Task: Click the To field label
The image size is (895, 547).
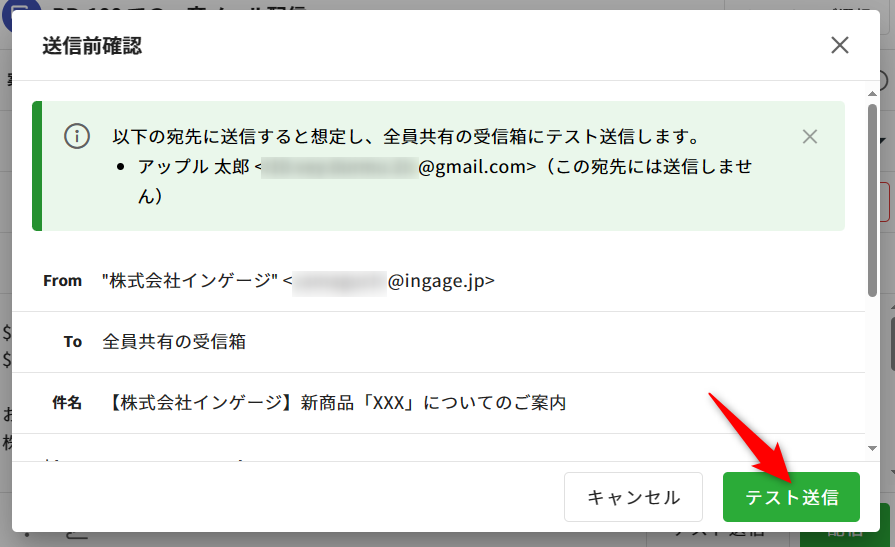Action: click(72, 342)
